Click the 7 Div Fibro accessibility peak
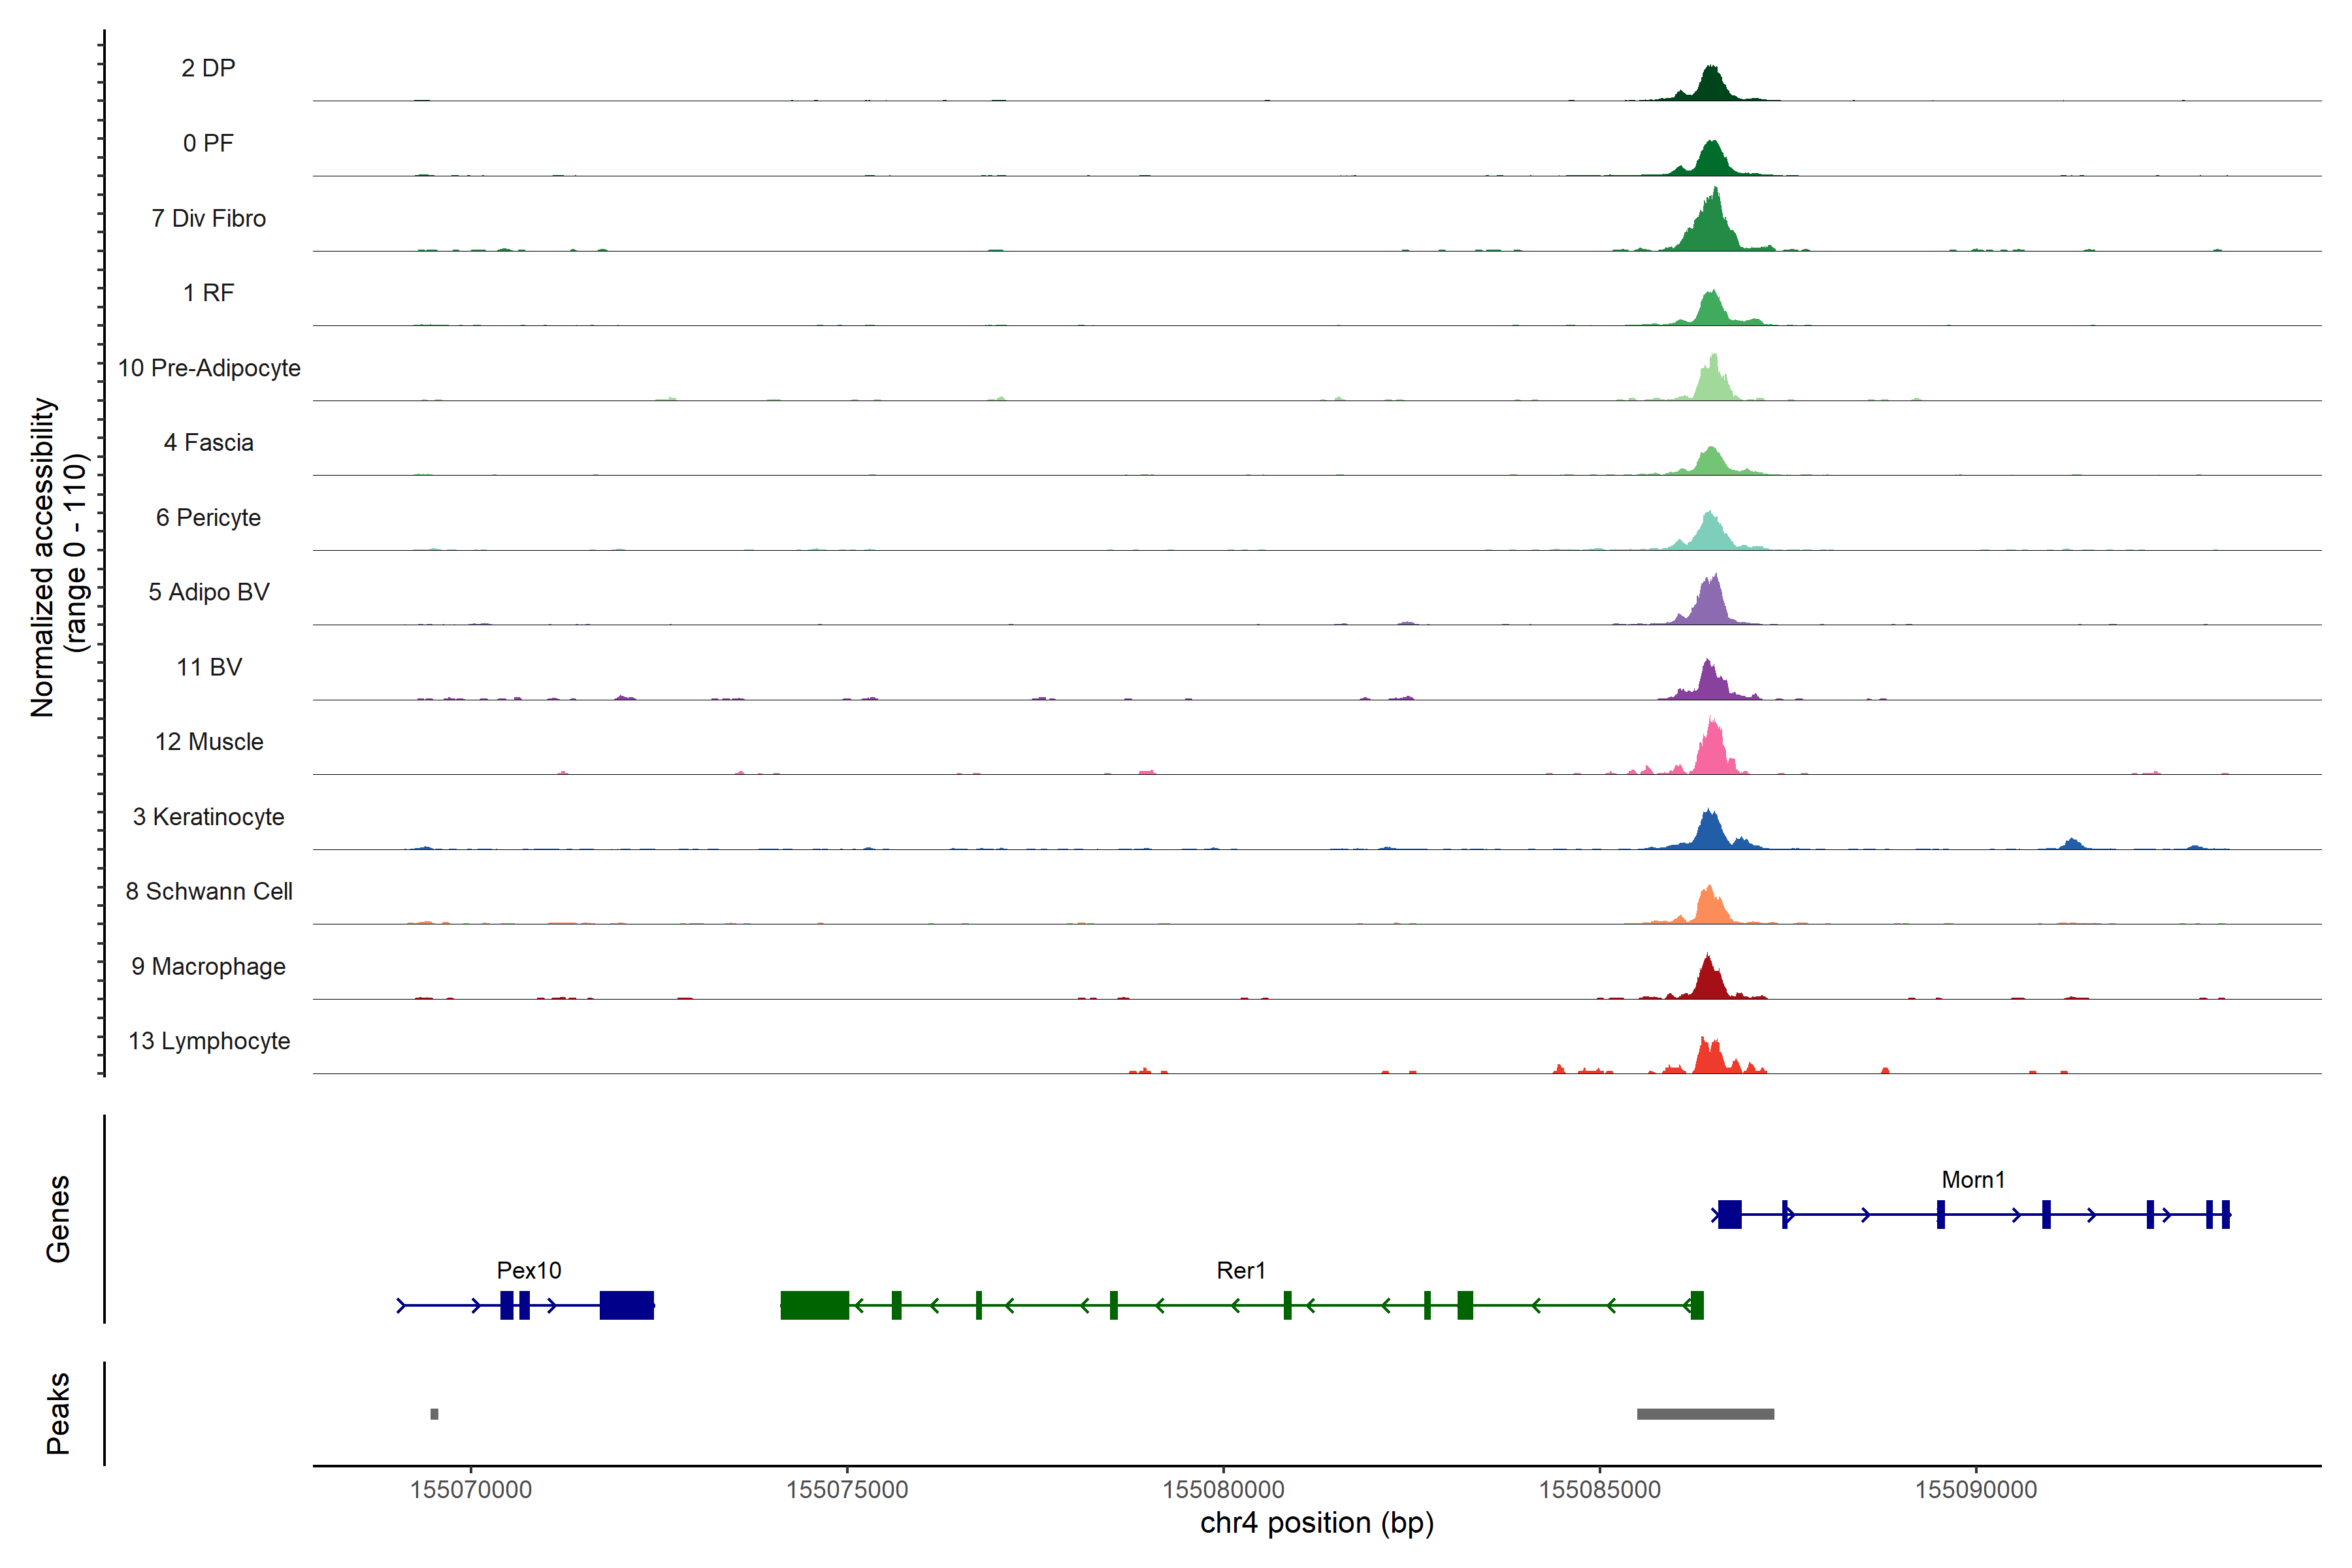This screenshot has height=1568, width=2352. pos(1712,228)
